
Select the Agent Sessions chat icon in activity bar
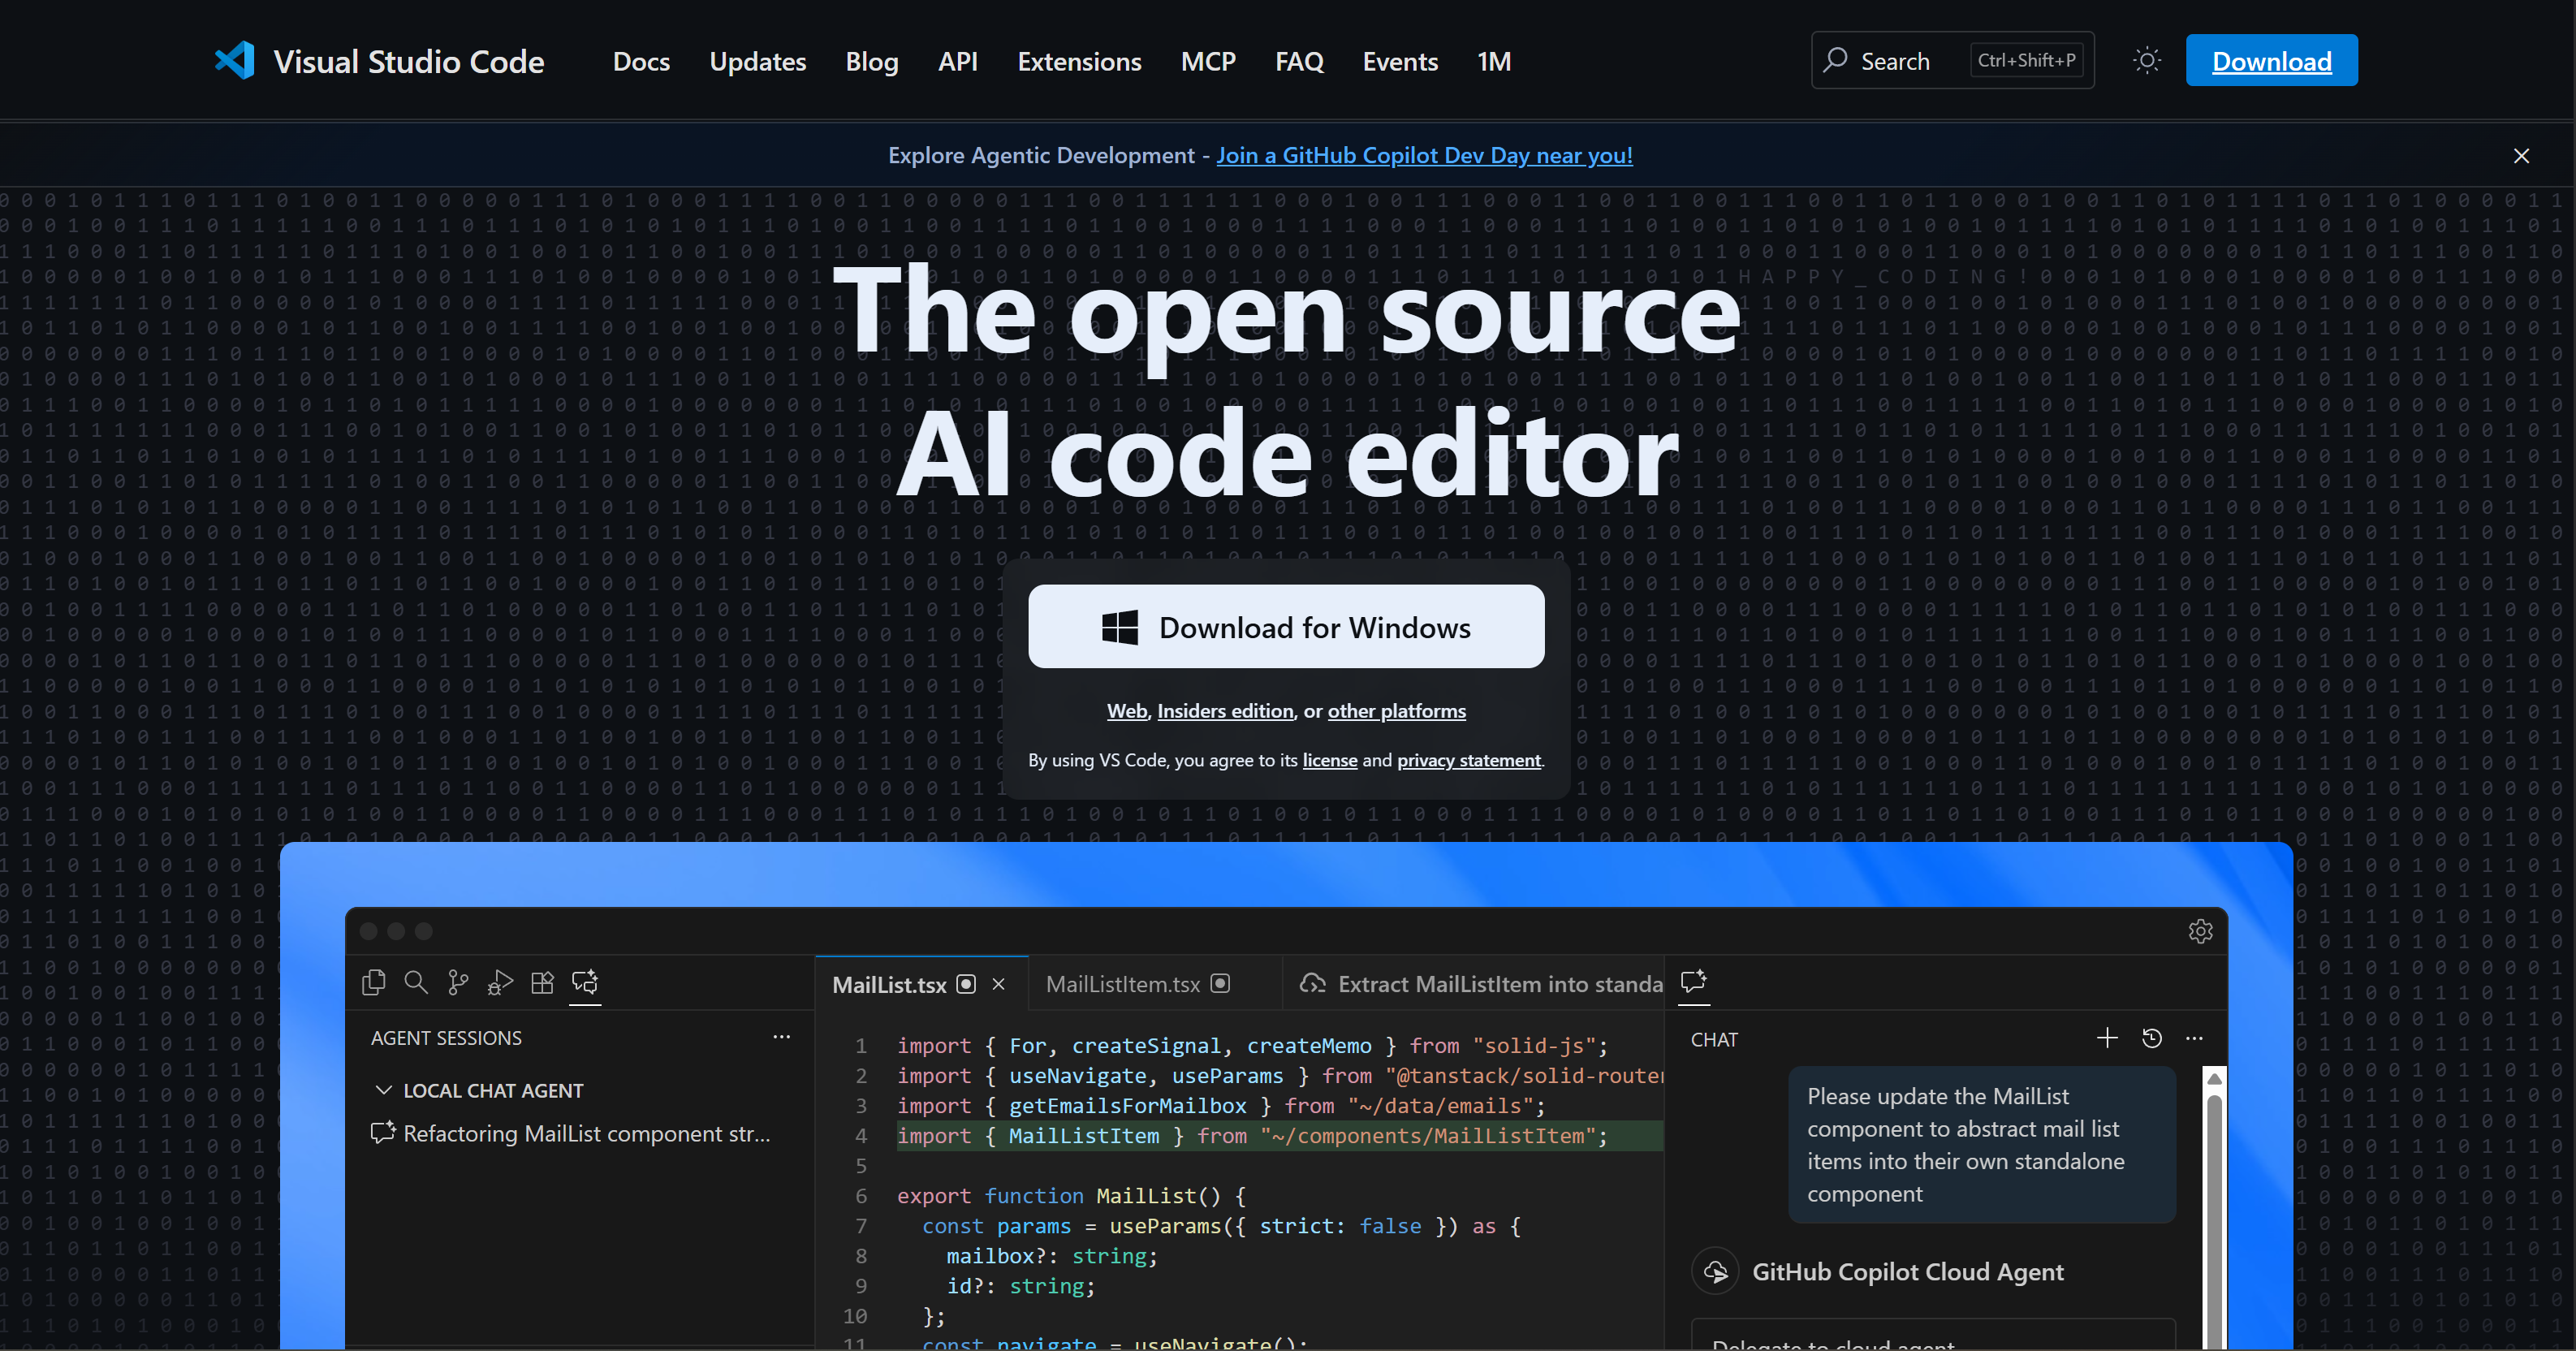pyautogui.click(x=585, y=983)
